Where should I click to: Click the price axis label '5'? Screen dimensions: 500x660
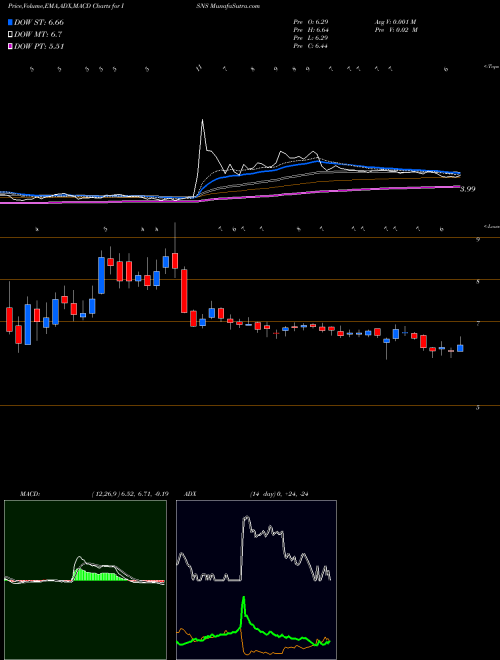[478, 407]
